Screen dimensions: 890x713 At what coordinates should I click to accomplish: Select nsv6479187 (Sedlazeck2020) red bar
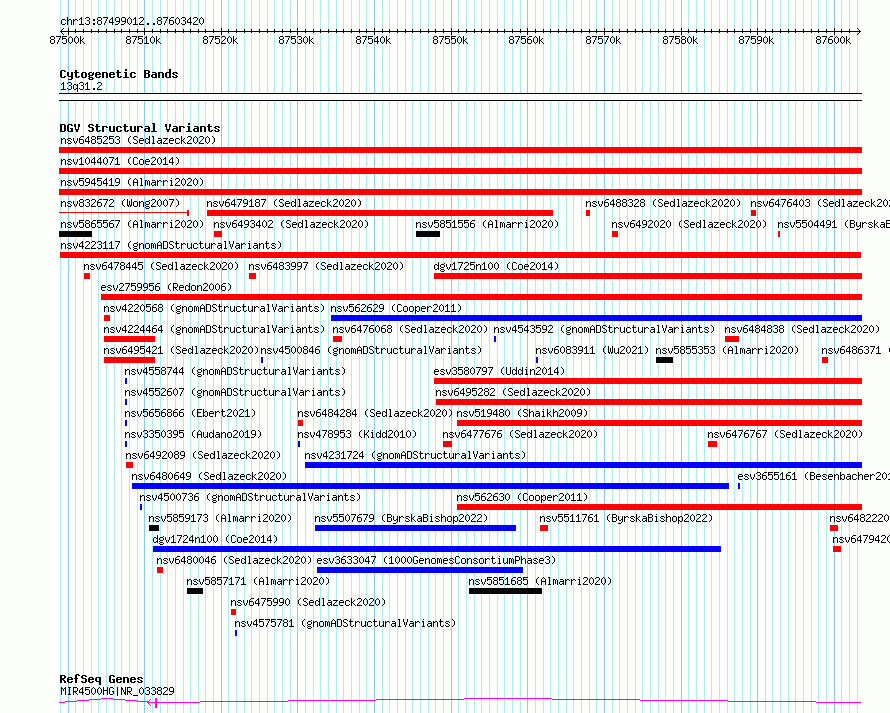pyautogui.click(x=380, y=213)
